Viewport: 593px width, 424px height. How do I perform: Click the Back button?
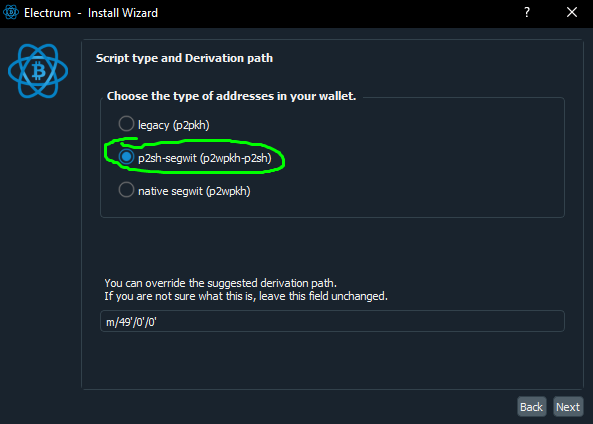tap(531, 407)
